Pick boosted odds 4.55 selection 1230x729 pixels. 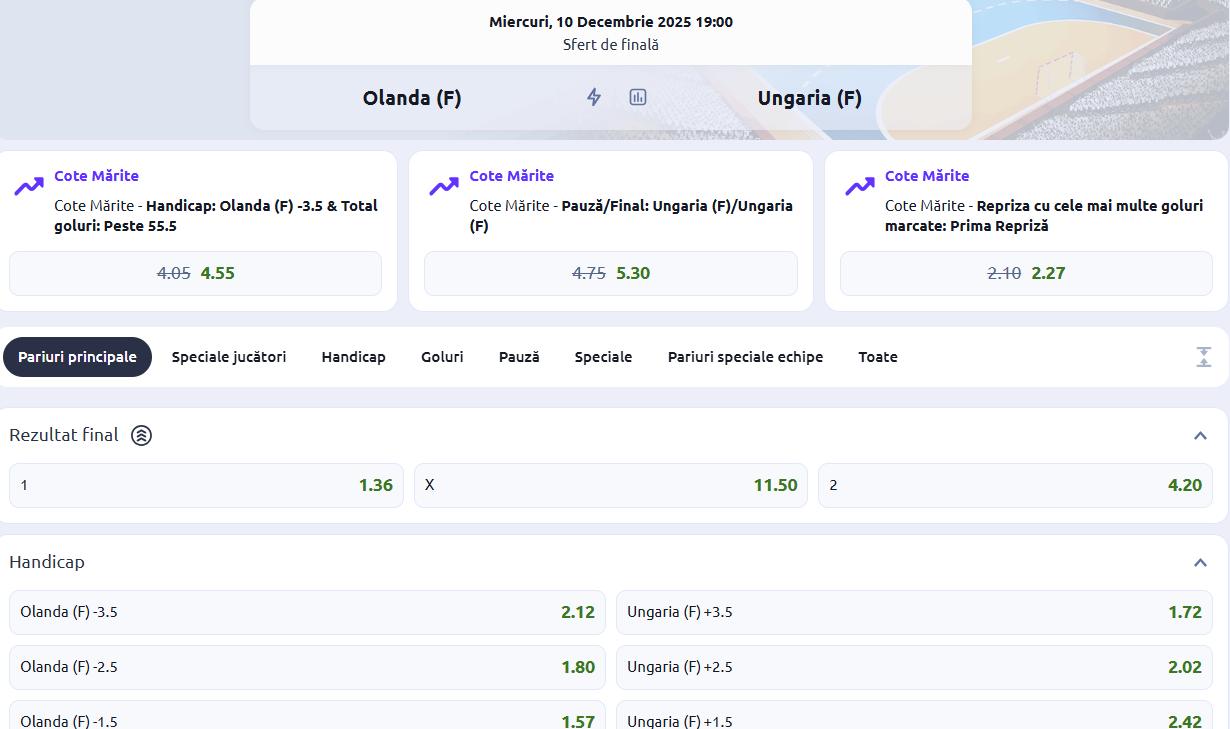(x=195, y=273)
